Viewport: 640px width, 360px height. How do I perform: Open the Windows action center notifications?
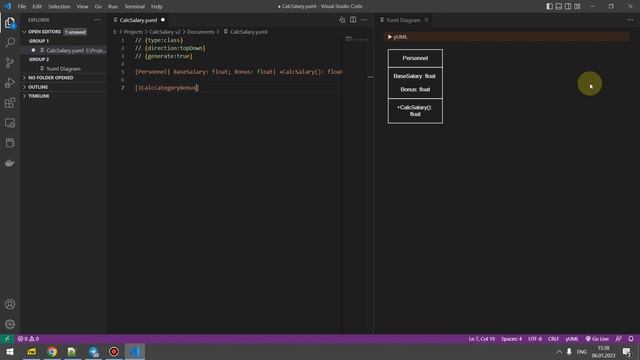(x=627, y=352)
